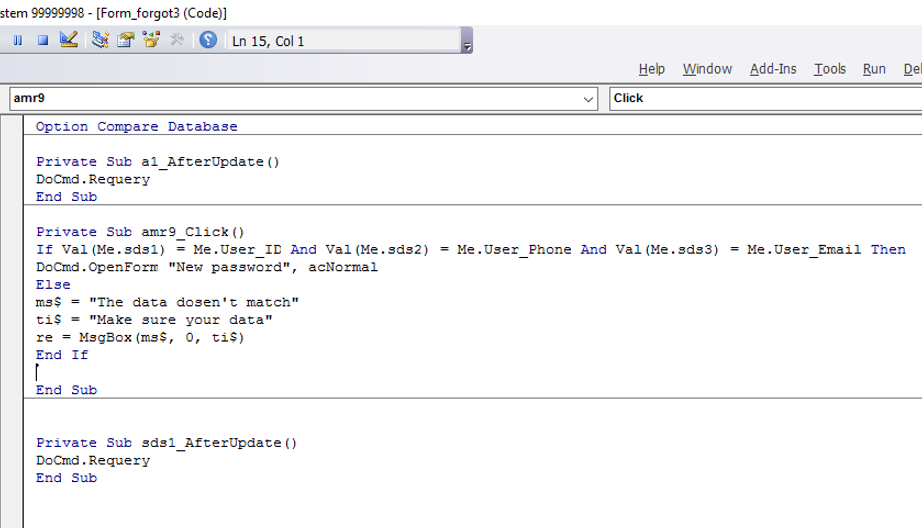922x528 pixels.
Task: Open the Run menu
Action: tap(874, 69)
